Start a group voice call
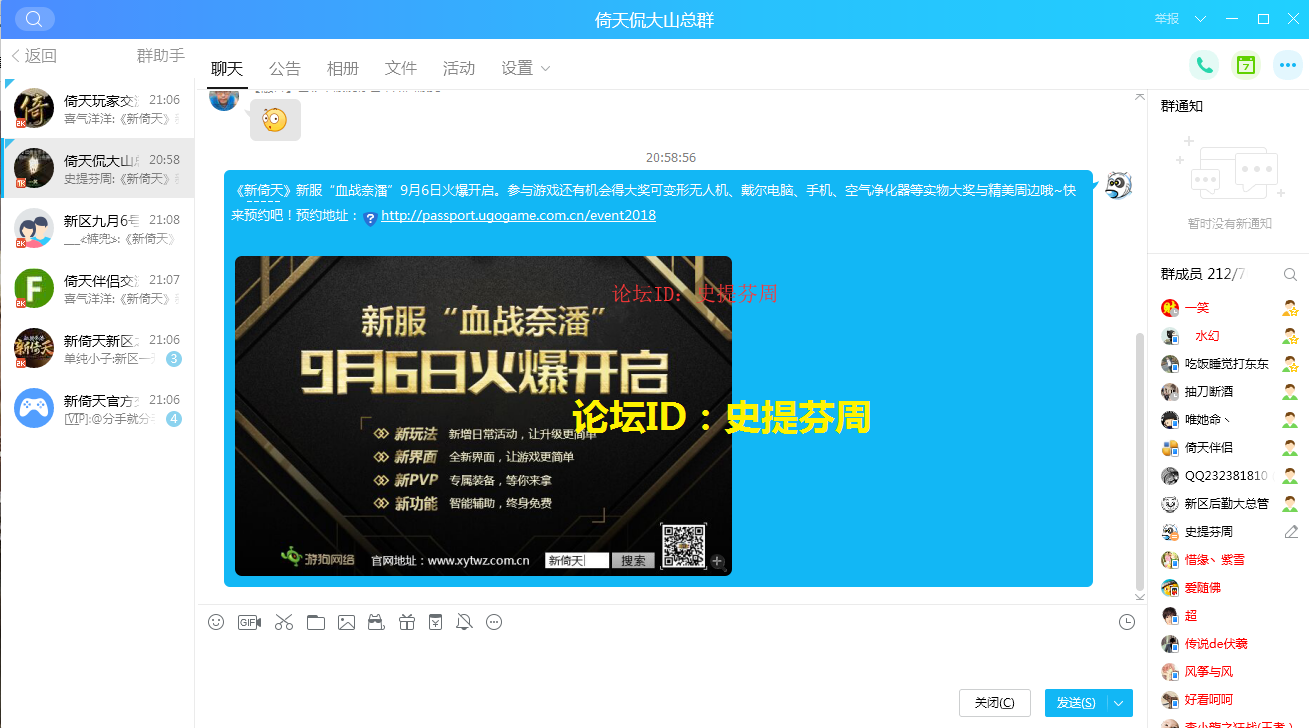 pos(1204,65)
